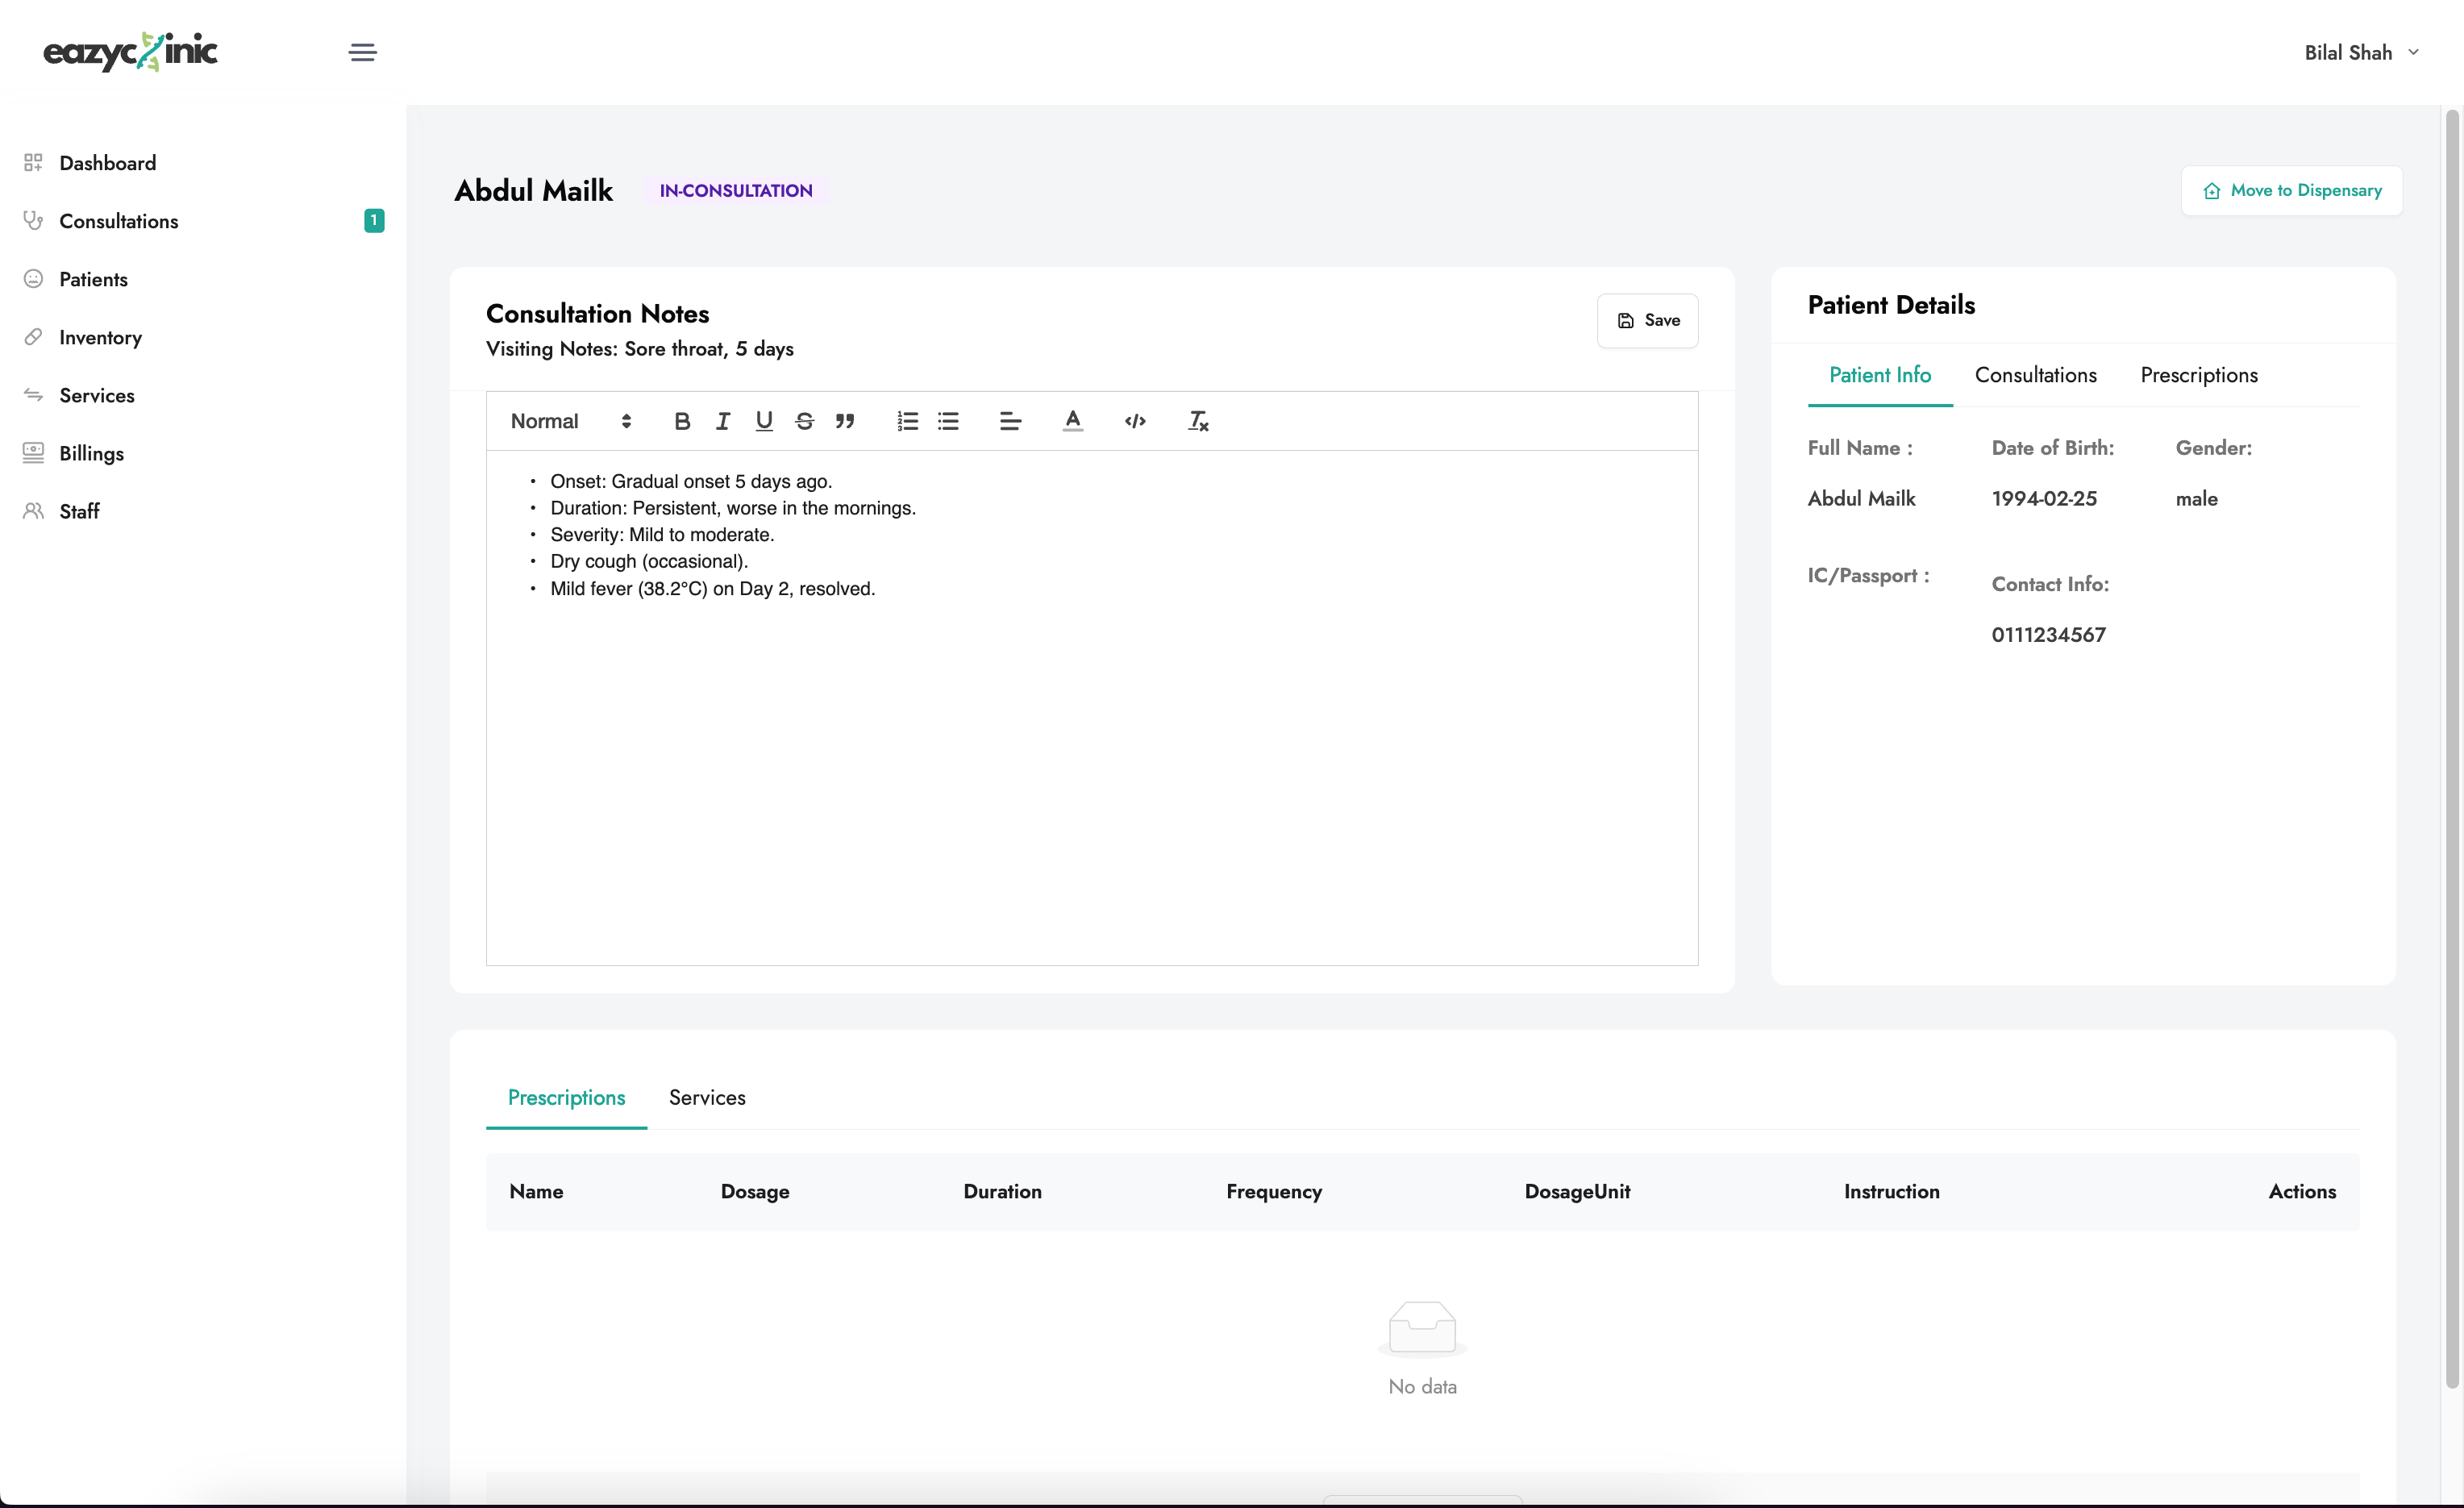The image size is (2464, 1508).
Task: Open Prescriptions tab in Patient Details
Action: click(x=2198, y=375)
